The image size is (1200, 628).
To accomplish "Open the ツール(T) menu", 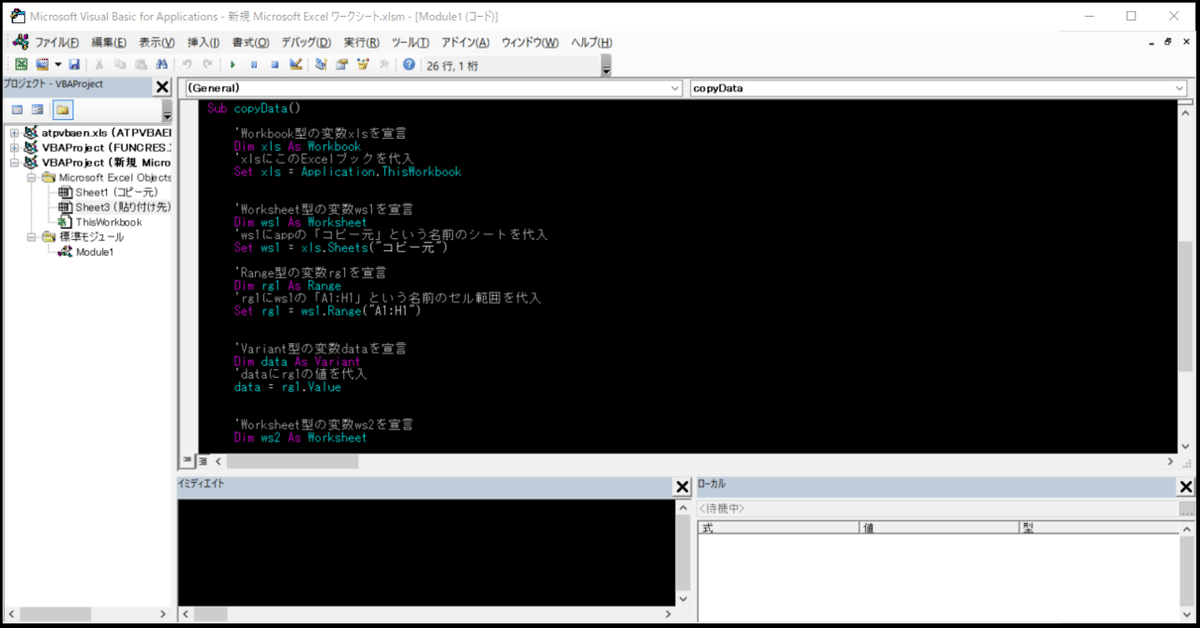I will [x=410, y=42].
